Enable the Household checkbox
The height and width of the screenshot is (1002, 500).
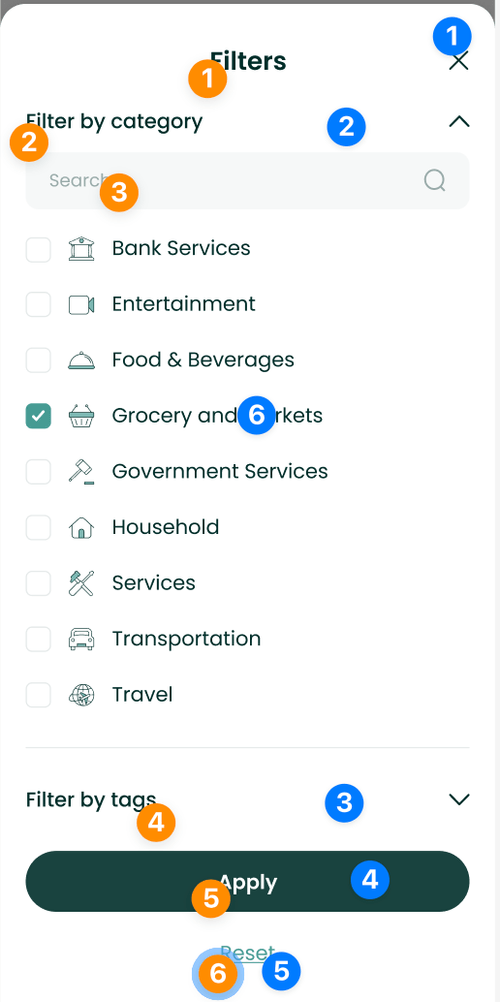pos(38,528)
